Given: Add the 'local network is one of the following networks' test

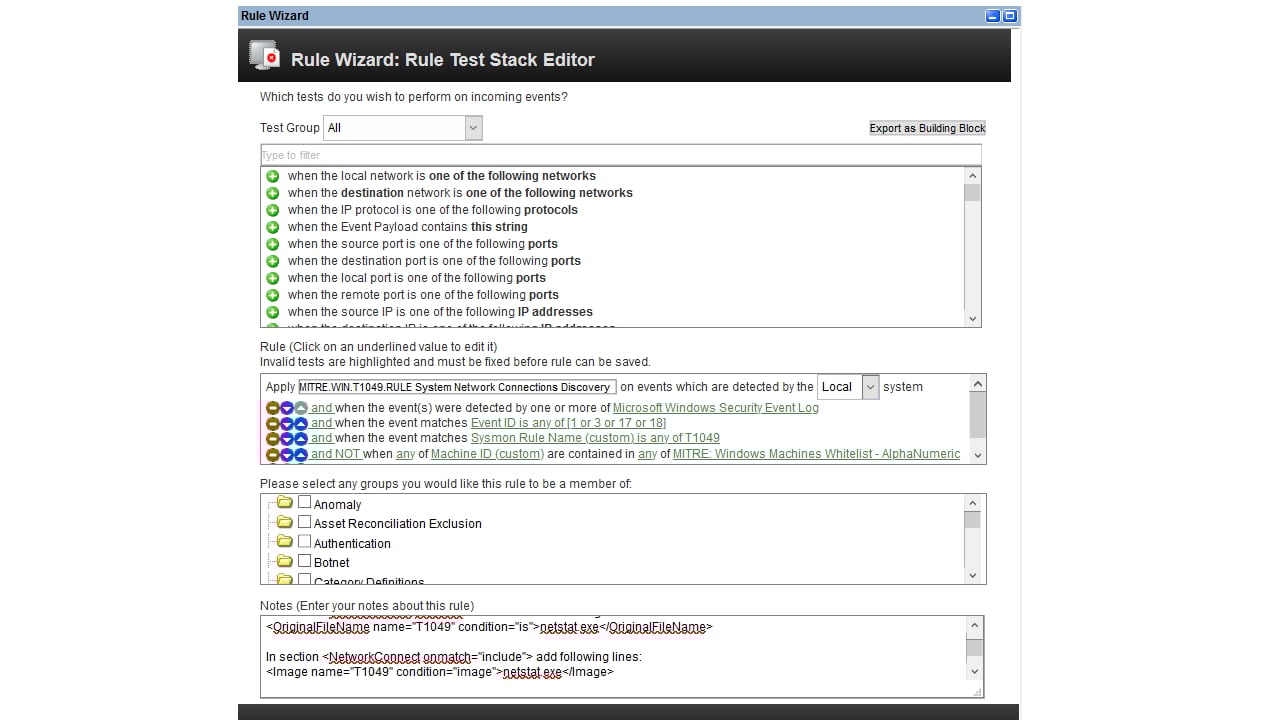Looking at the screenshot, I should click(273, 175).
